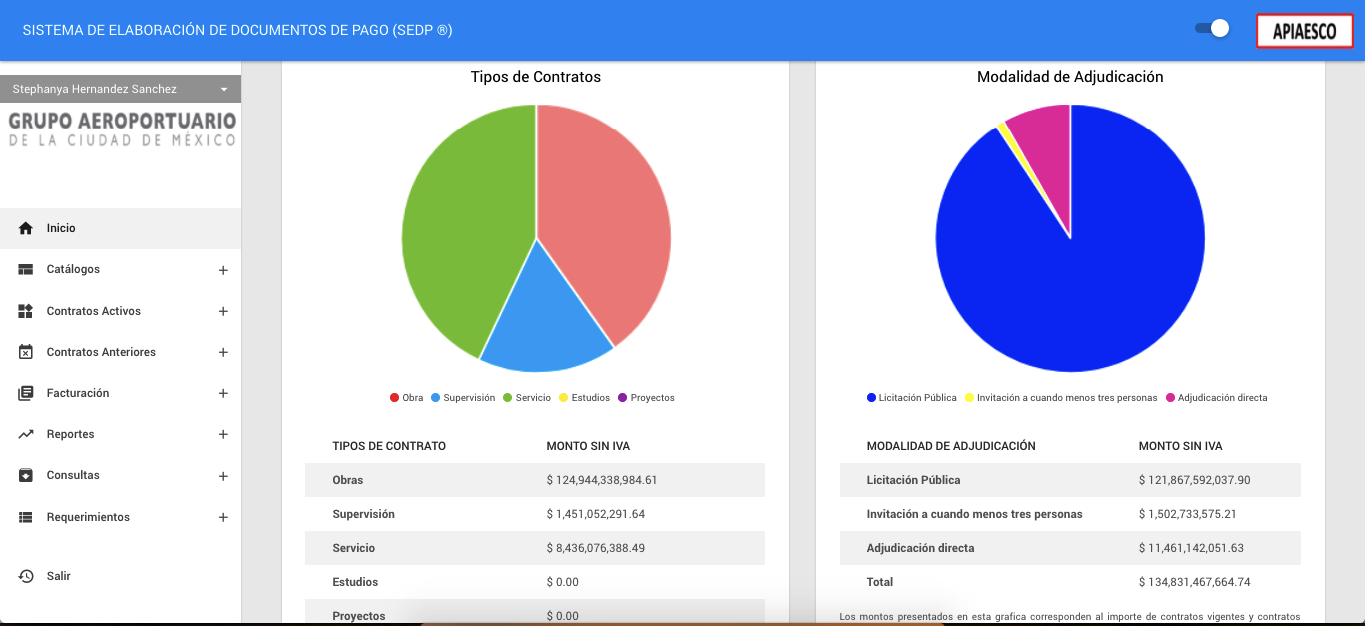Click the APIAESCO button in header
The image size is (1365, 626).
1304,32
